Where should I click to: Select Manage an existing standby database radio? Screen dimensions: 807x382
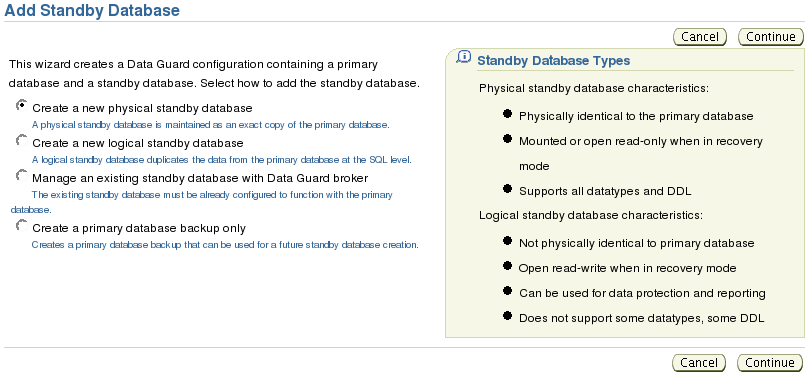[x=22, y=176]
